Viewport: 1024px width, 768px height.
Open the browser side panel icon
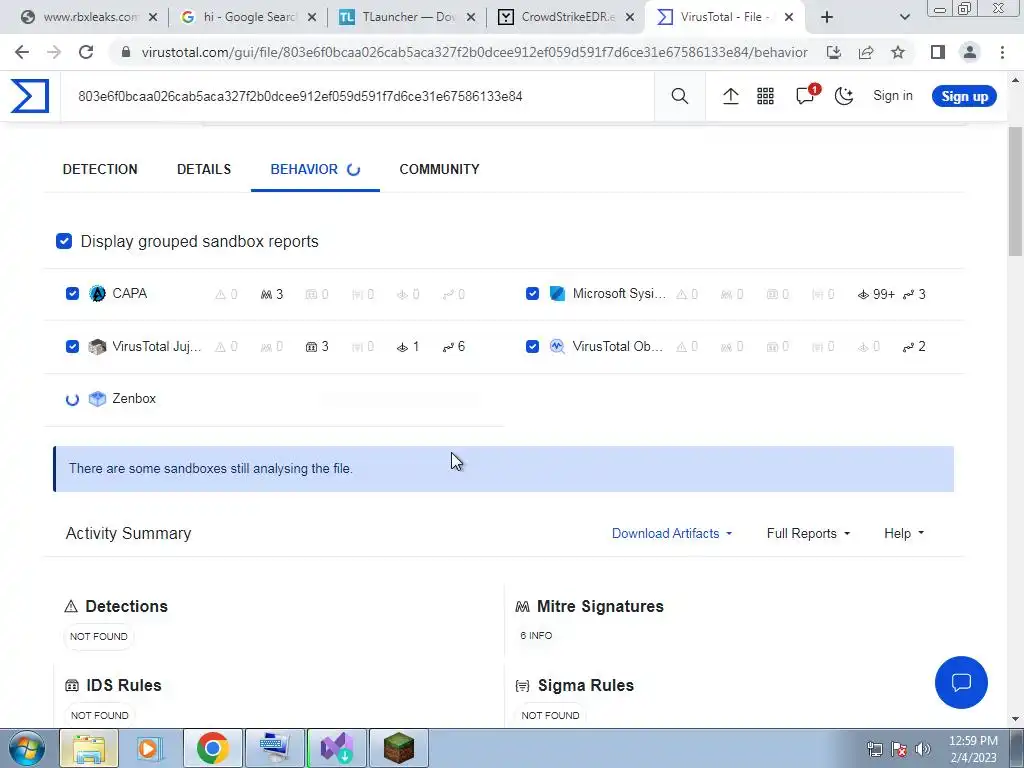[938, 52]
